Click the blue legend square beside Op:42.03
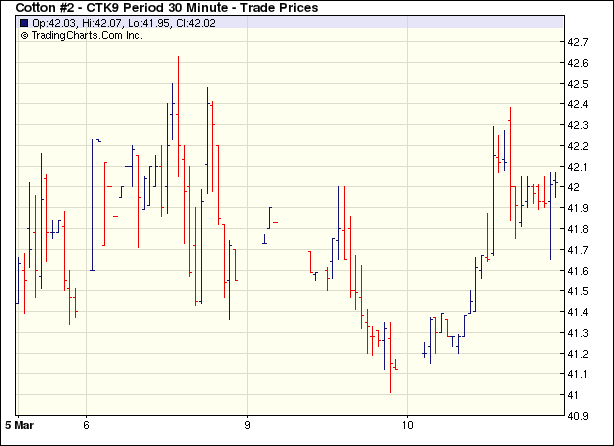Viewport: 614px width, 446px height. [x=24, y=22]
